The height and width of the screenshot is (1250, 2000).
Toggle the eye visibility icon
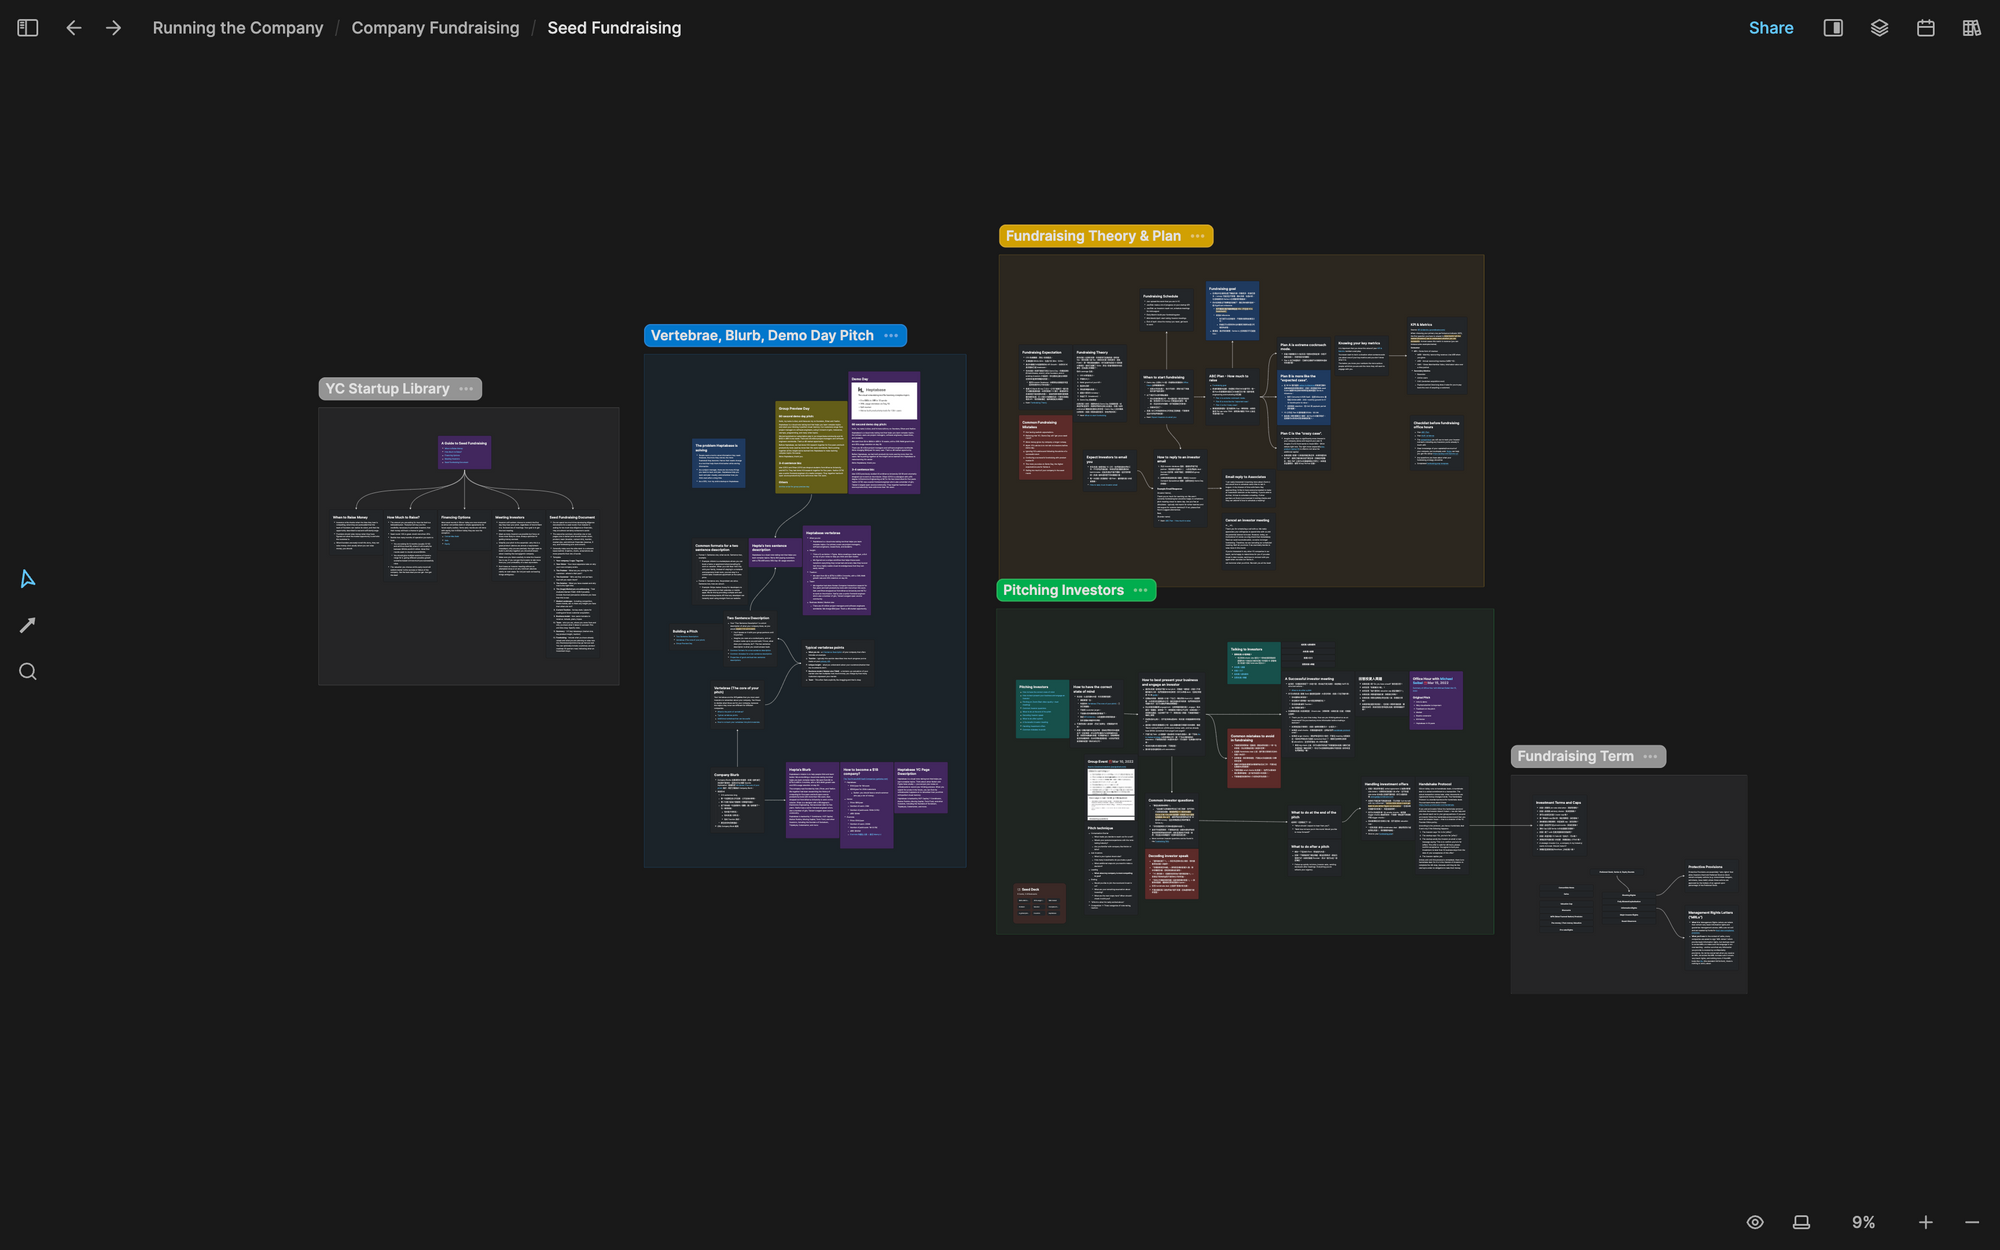tap(1755, 1222)
